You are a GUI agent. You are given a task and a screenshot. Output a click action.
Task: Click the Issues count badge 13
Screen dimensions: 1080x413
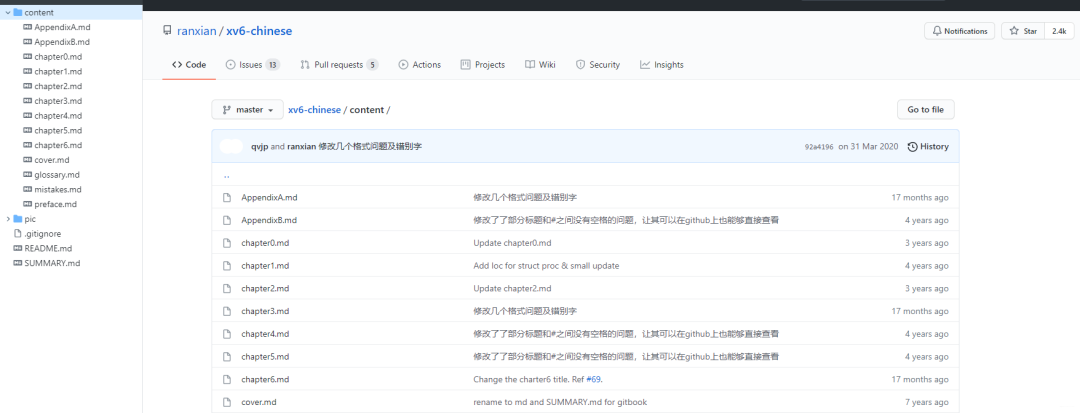tap(272, 65)
